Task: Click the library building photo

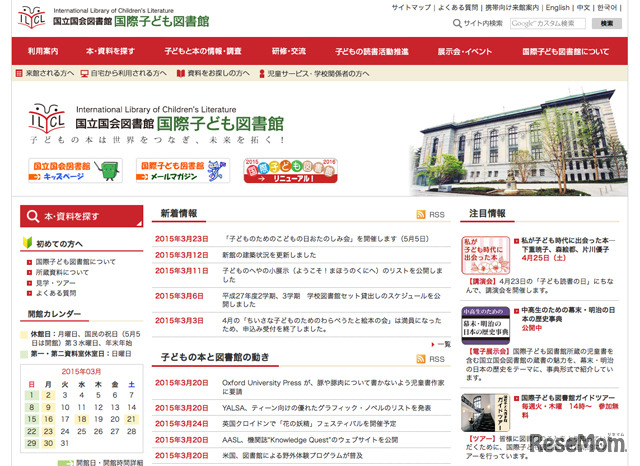Action: pos(518,143)
